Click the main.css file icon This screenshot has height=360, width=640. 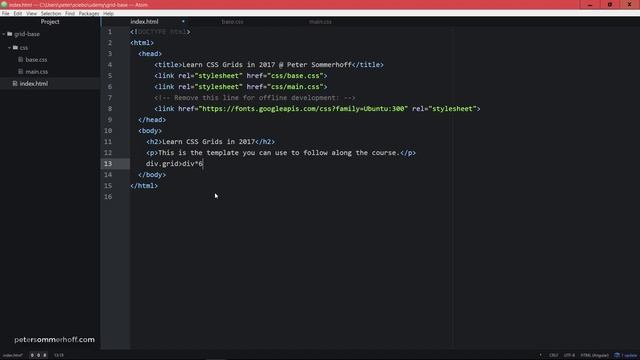point(21,72)
